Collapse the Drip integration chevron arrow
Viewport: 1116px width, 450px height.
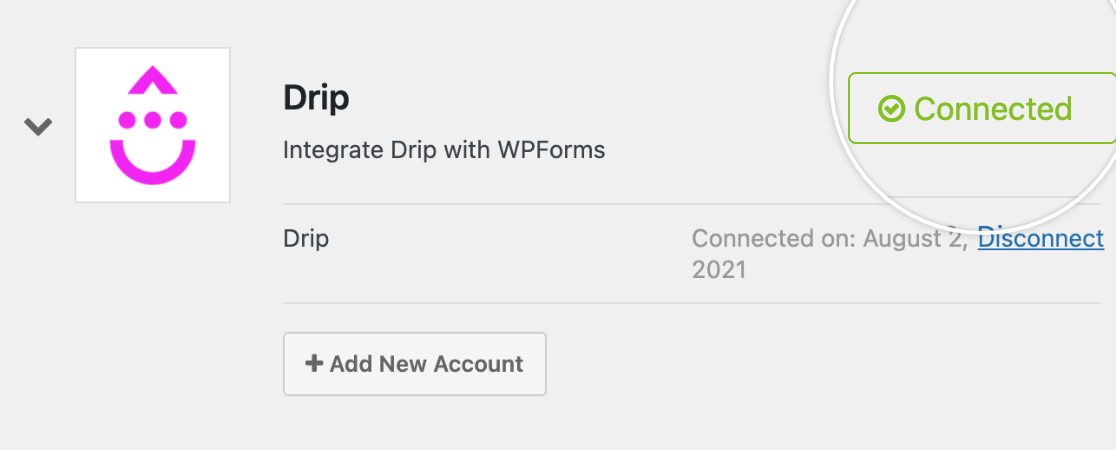[x=38, y=127]
